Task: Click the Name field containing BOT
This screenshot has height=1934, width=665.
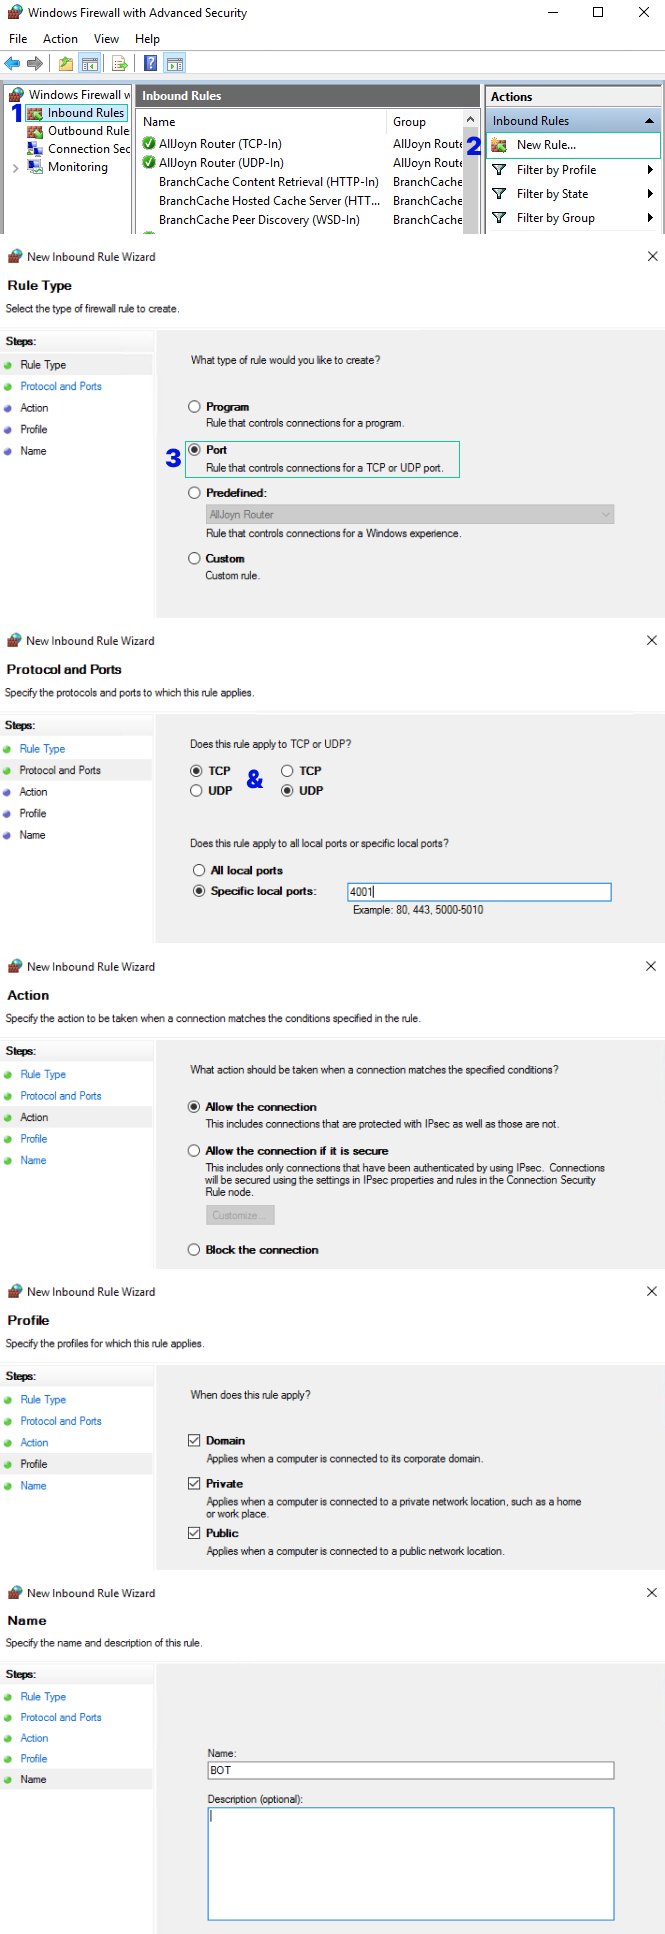Action: pos(411,1770)
